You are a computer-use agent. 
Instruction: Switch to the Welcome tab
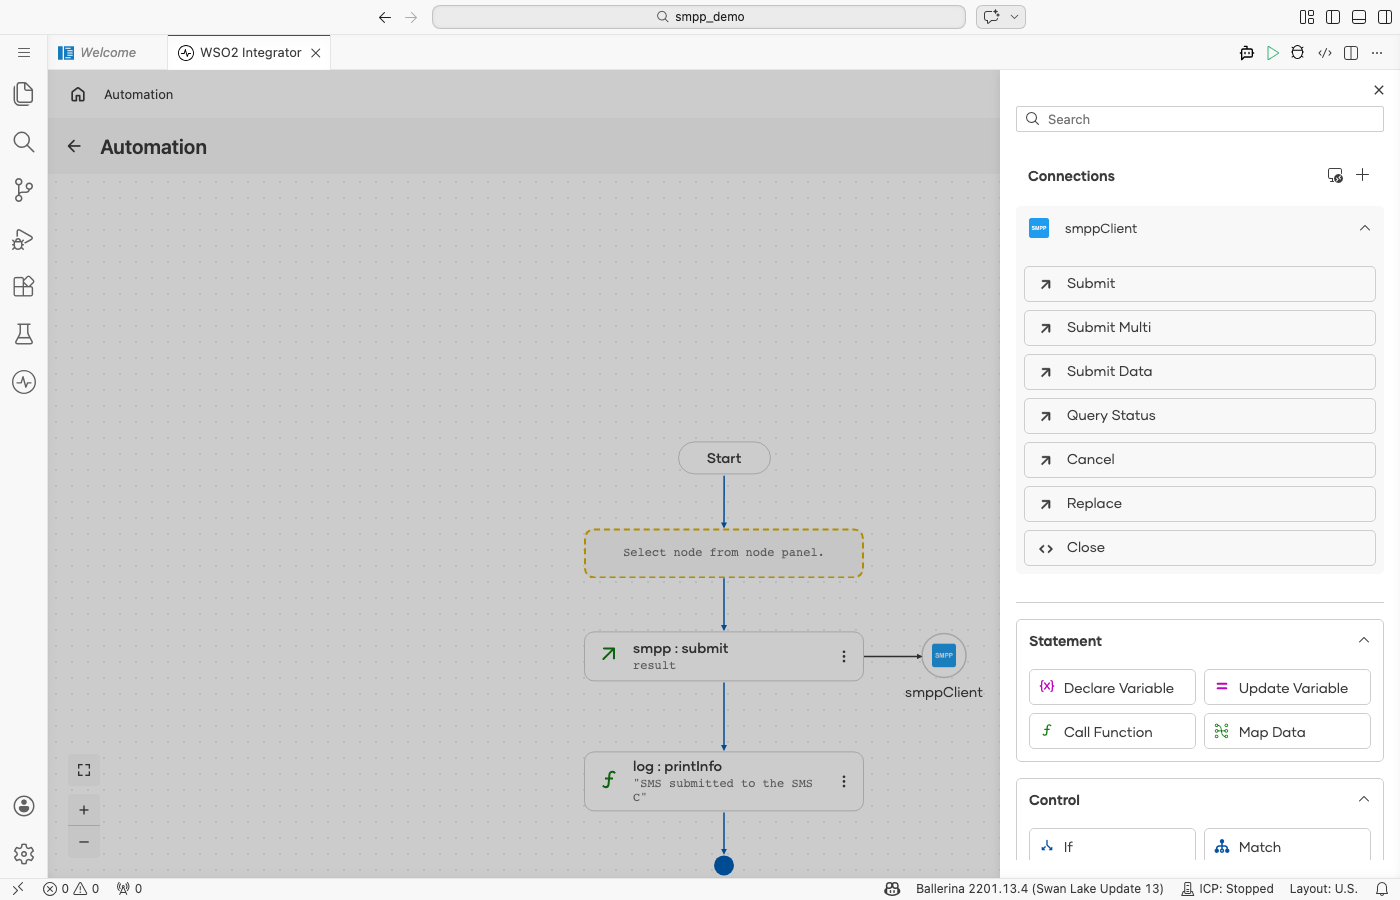click(107, 53)
